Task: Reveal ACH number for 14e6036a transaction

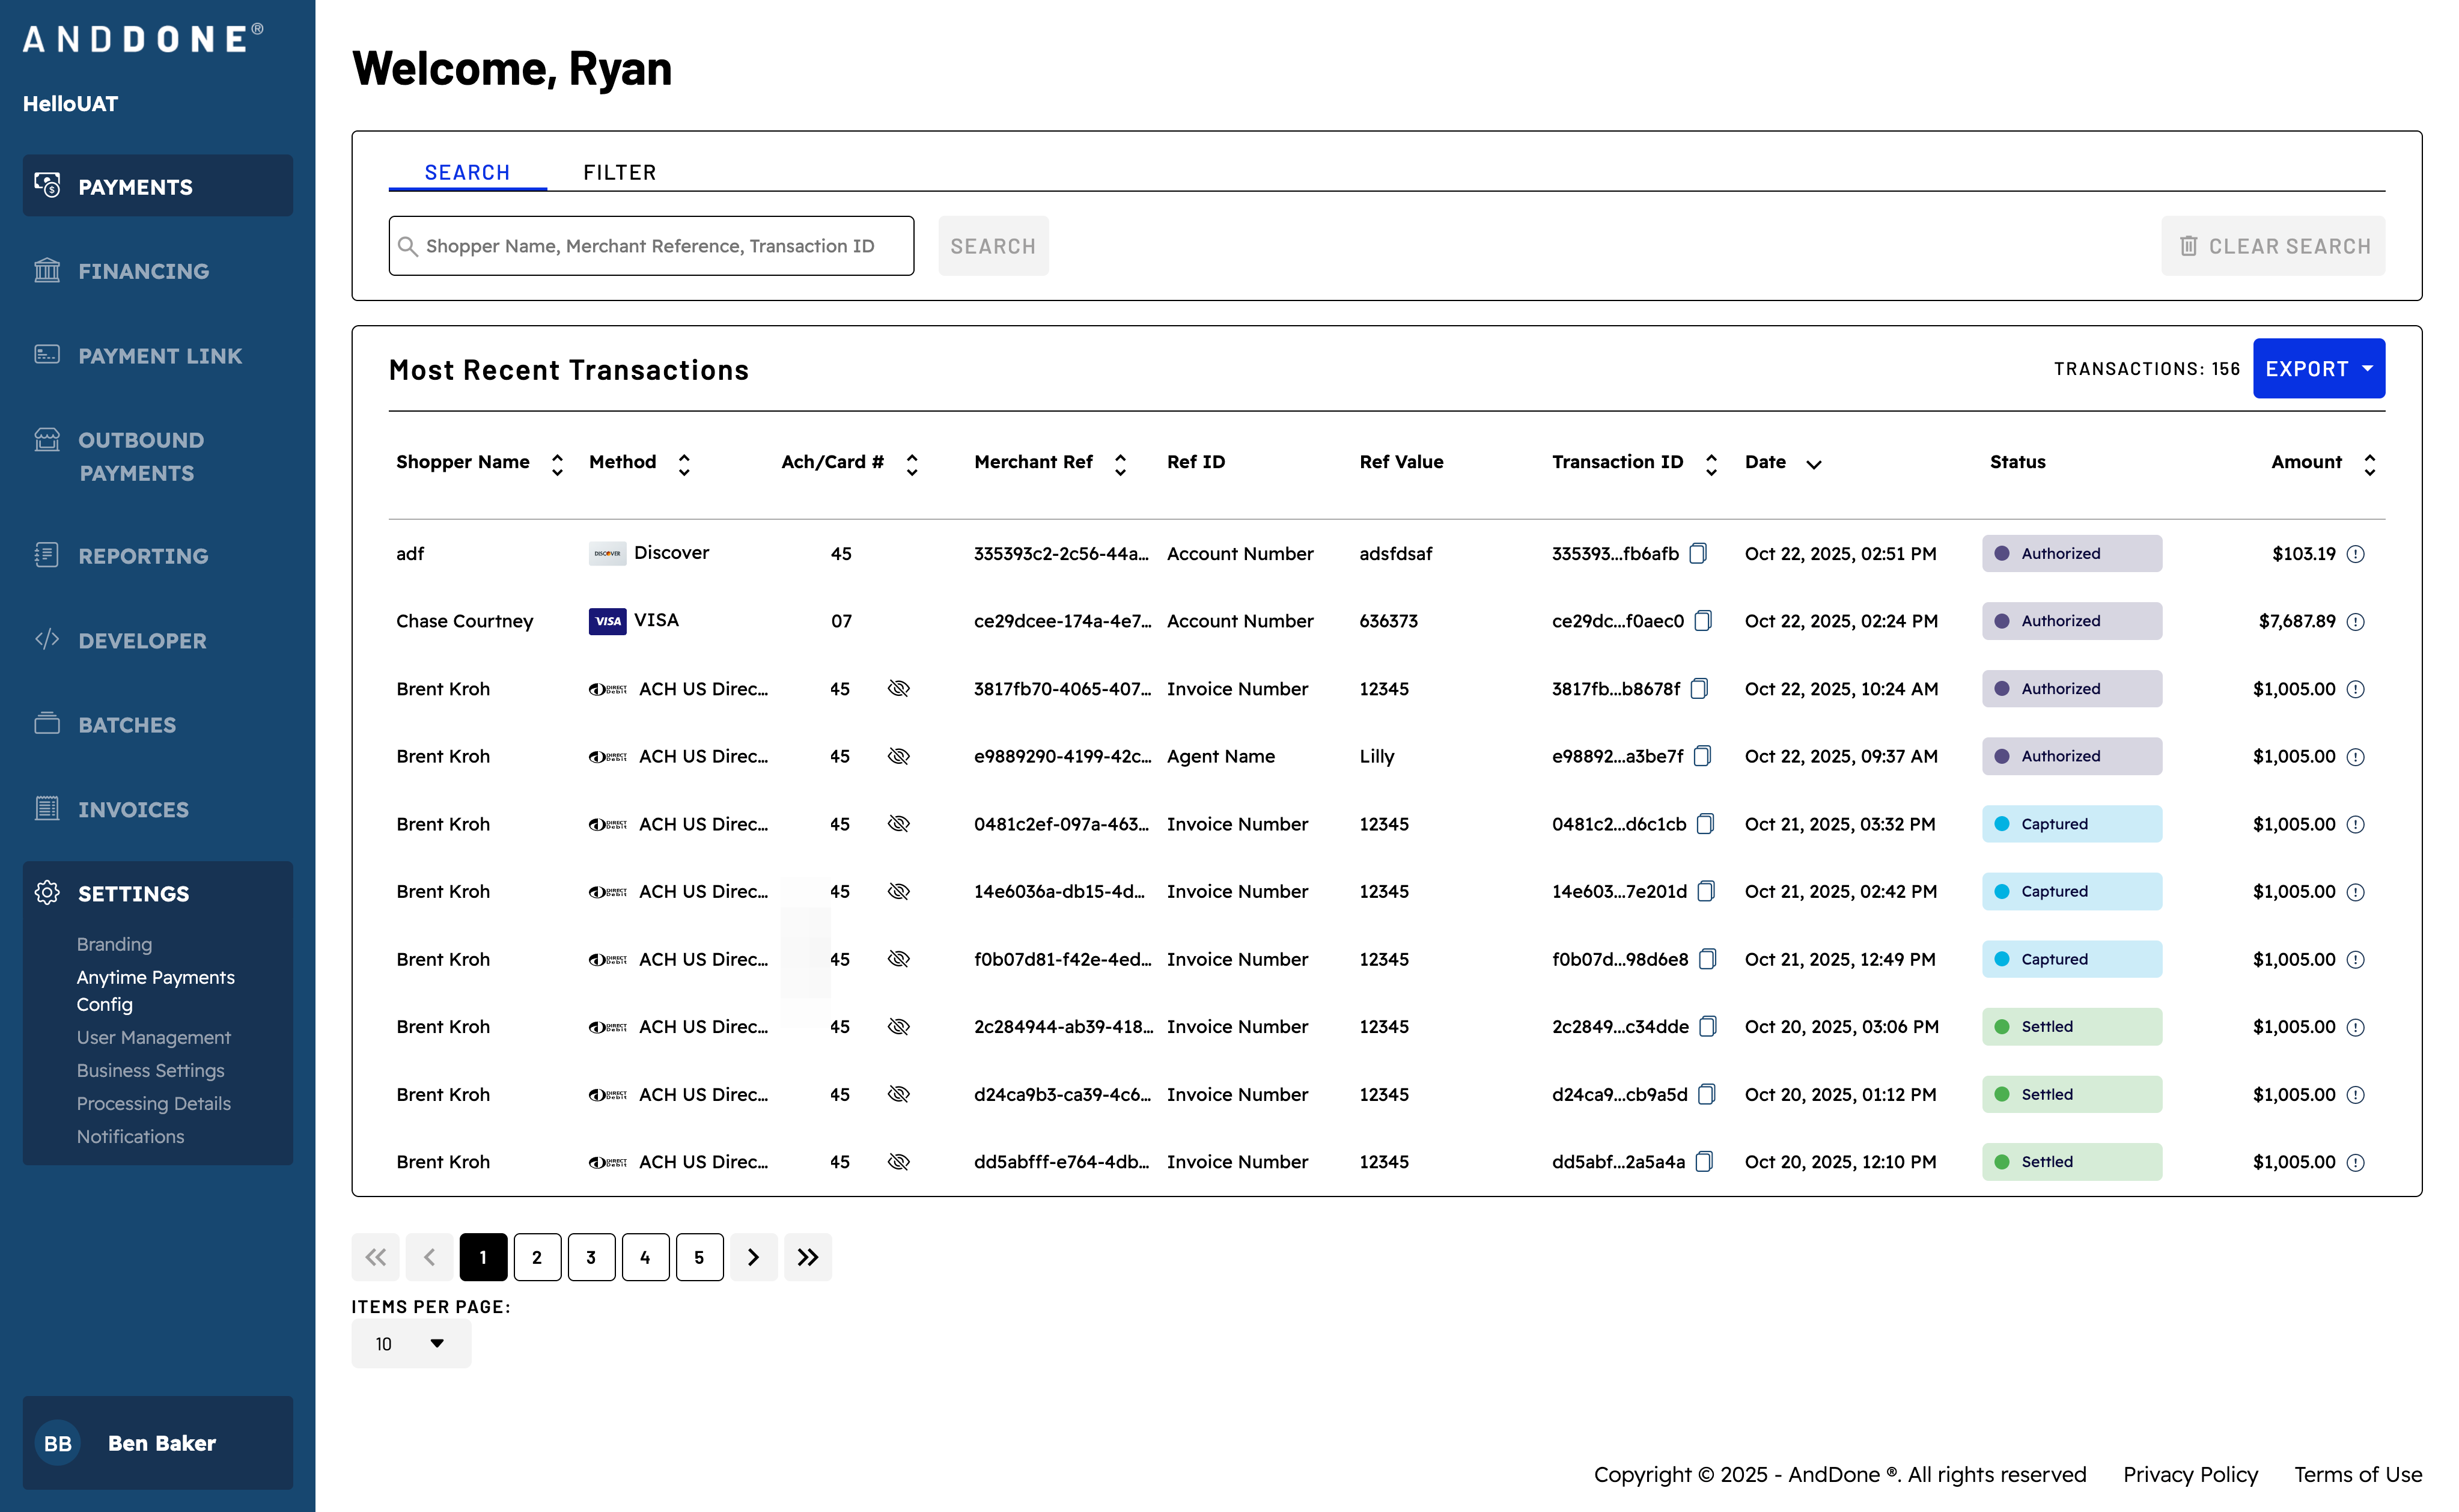Action: pos(899,891)
